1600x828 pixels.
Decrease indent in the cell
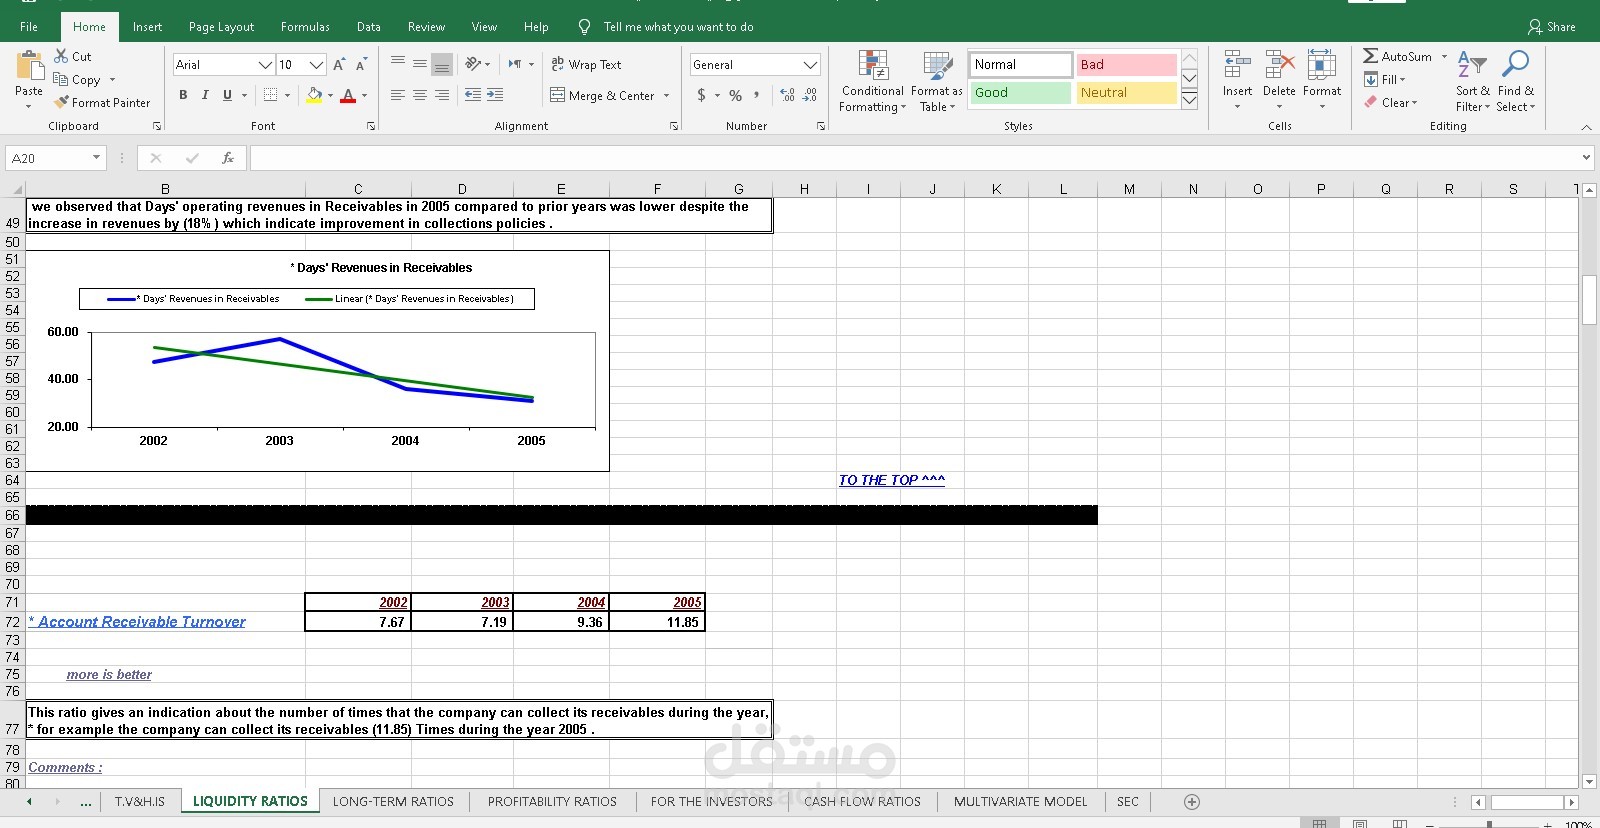pos(473,95)
